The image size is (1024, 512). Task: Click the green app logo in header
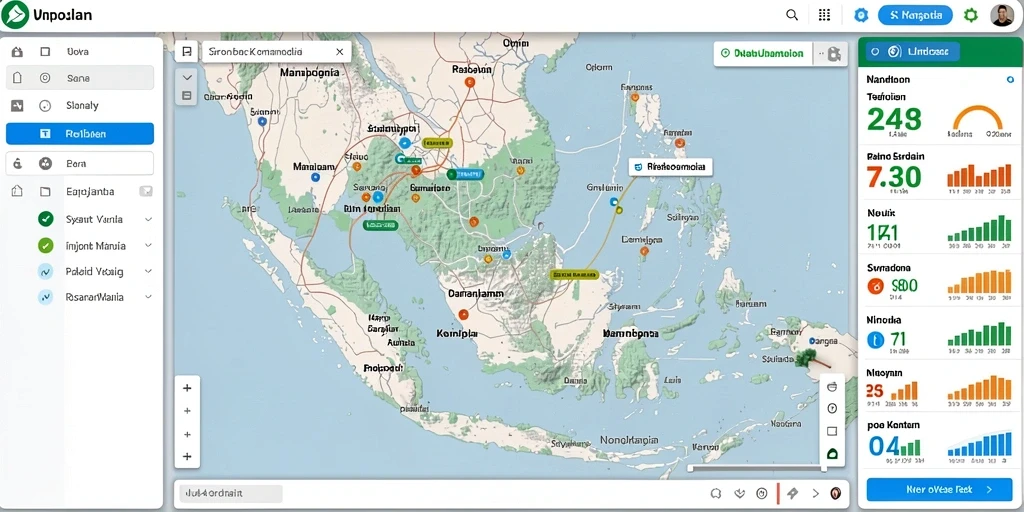[x=14, y=14]
